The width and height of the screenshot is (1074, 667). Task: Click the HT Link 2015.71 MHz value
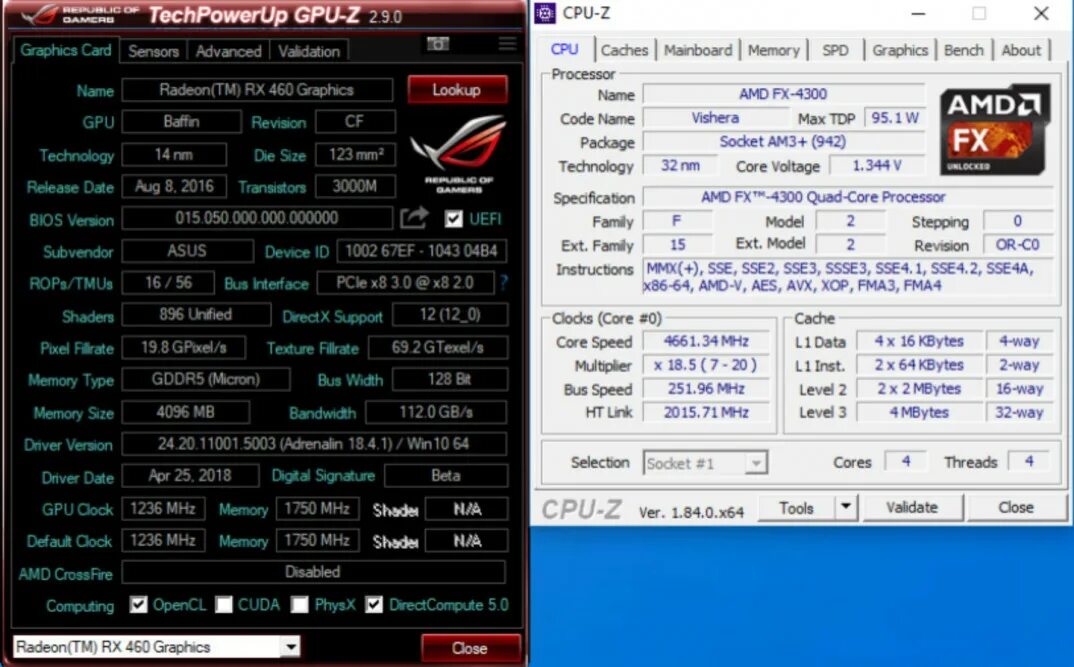click(x=705, y=412)
